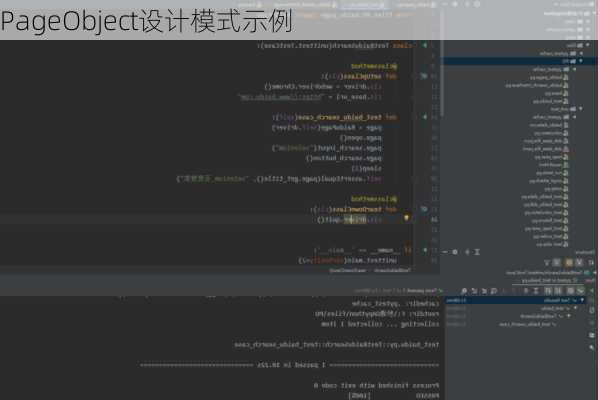This screenshot has width=598, height=400.
Task: Toggle show passed tests in Run toolbar
Action: click(580, 291)
